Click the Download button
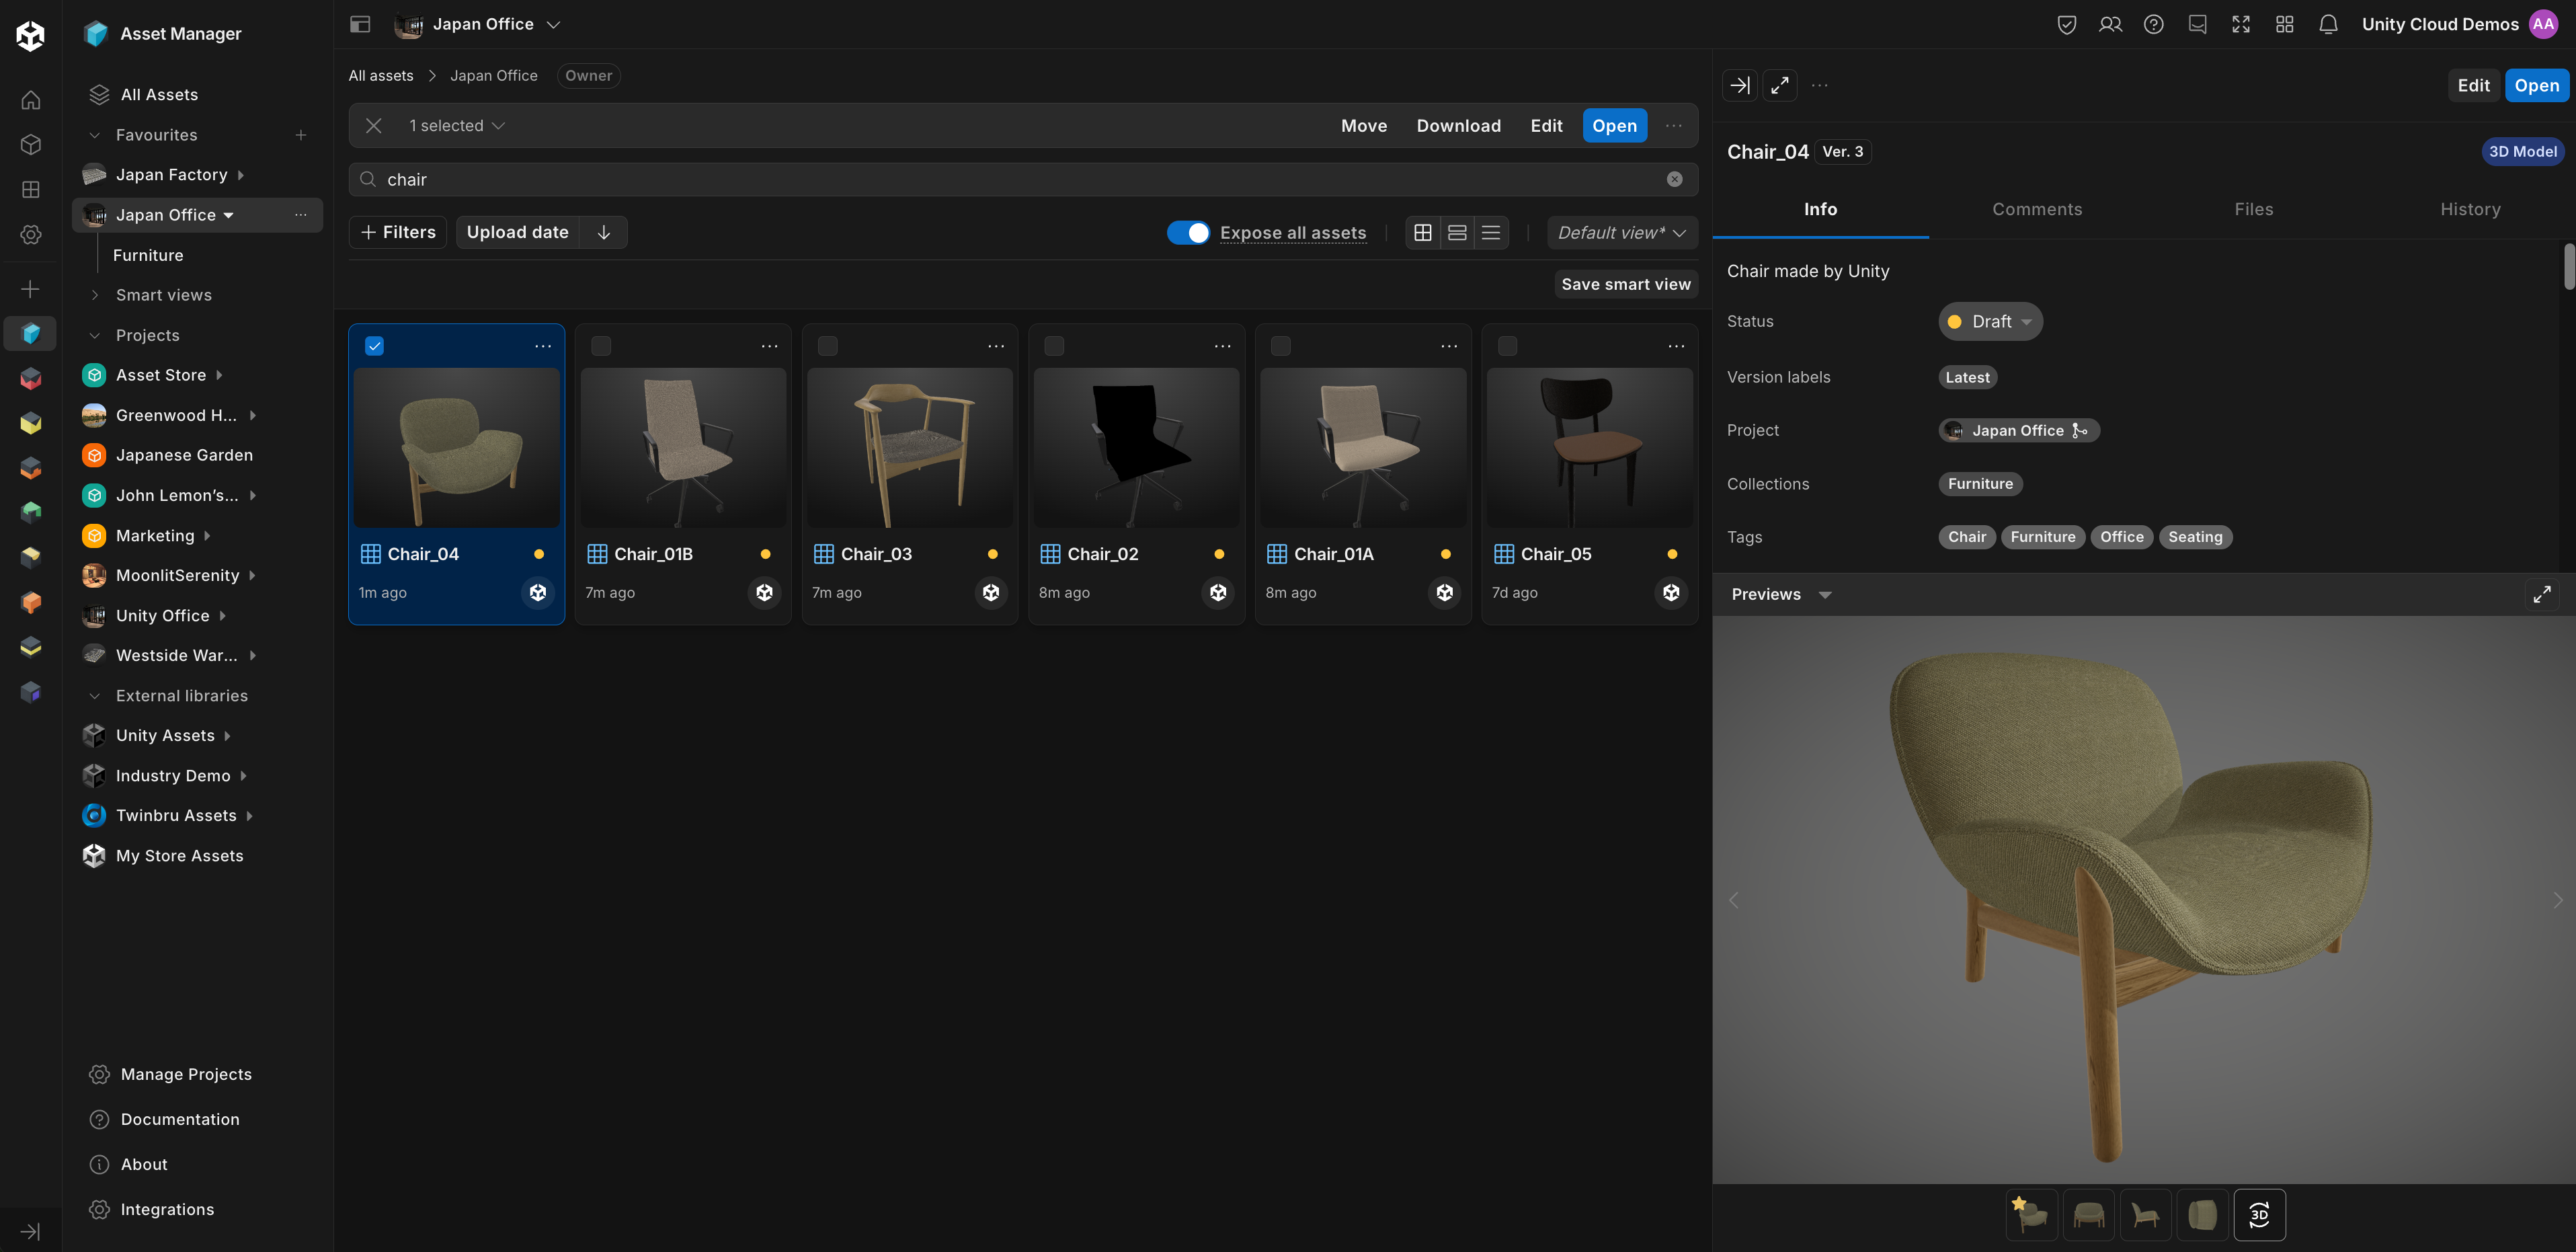The width and height of the screenshot is (2576, 1252). click(1459, 125)
